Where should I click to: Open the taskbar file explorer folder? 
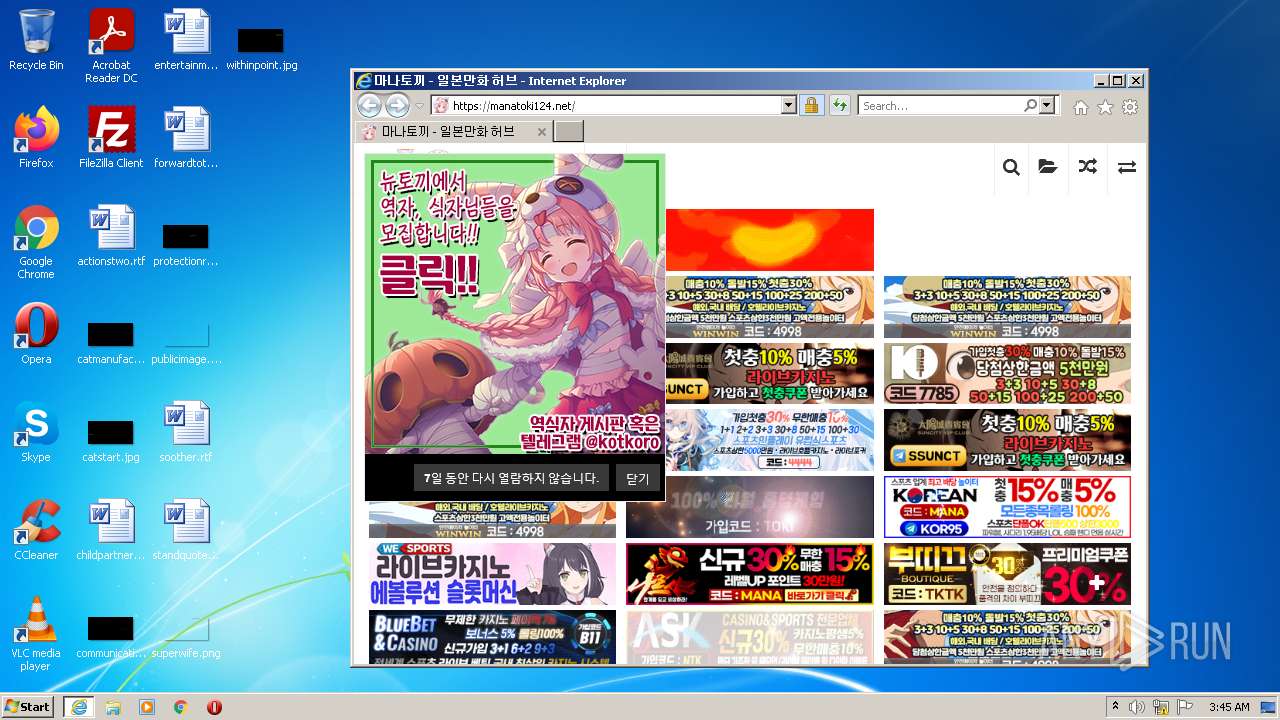click(x=113, y=707)
